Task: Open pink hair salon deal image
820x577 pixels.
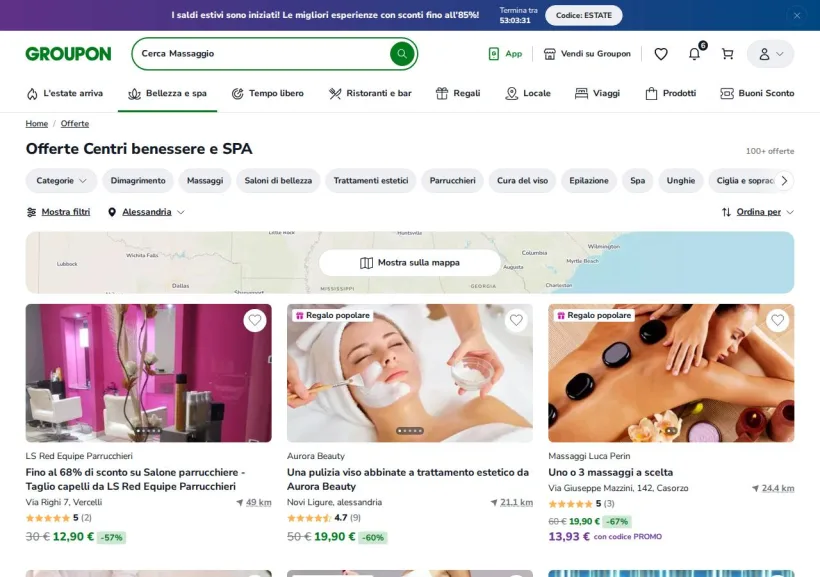Action: click(x=149, y=373)
